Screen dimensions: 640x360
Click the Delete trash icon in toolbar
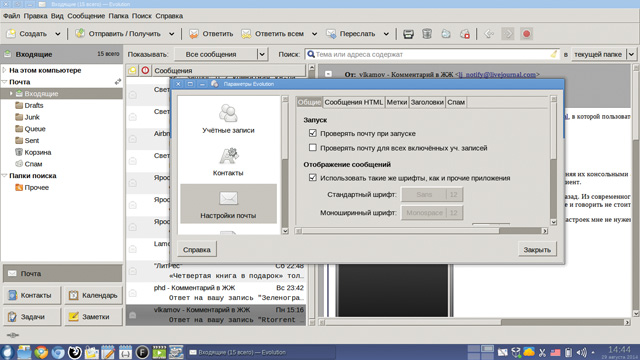(427, 34)
